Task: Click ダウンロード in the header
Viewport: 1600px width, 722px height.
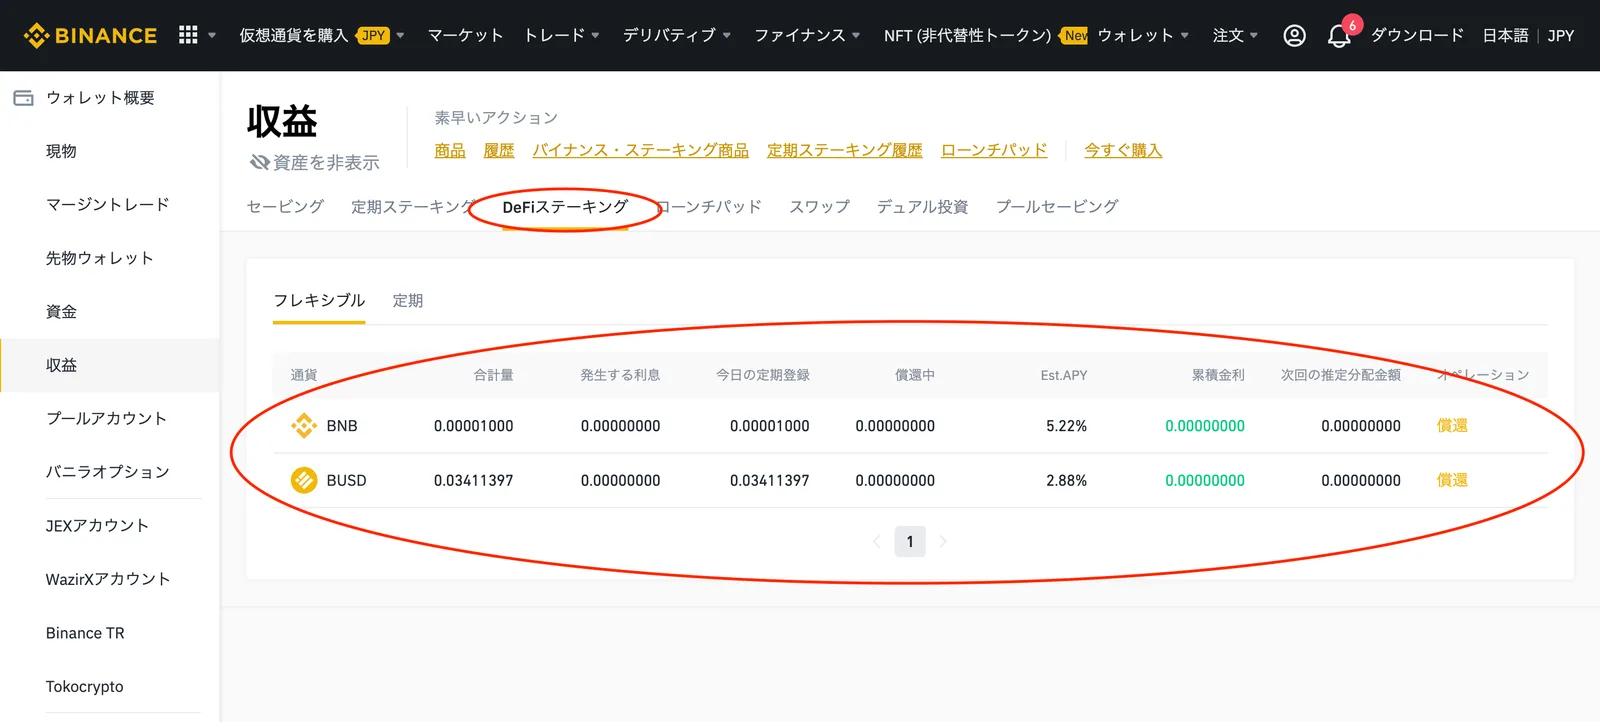Action: [x=1417, y=35]
